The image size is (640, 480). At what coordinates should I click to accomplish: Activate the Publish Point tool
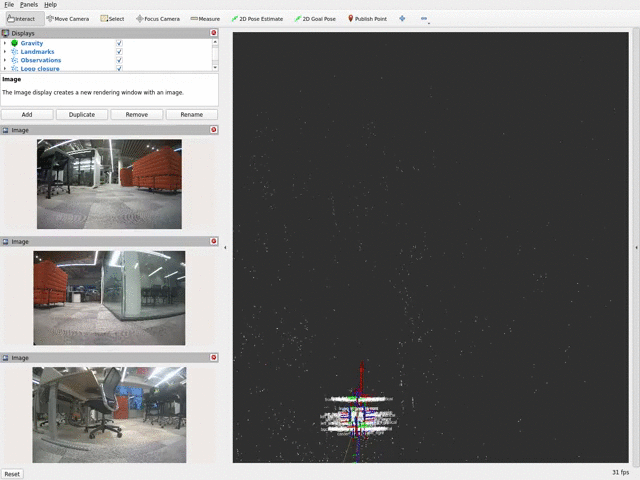coord(367,19)
